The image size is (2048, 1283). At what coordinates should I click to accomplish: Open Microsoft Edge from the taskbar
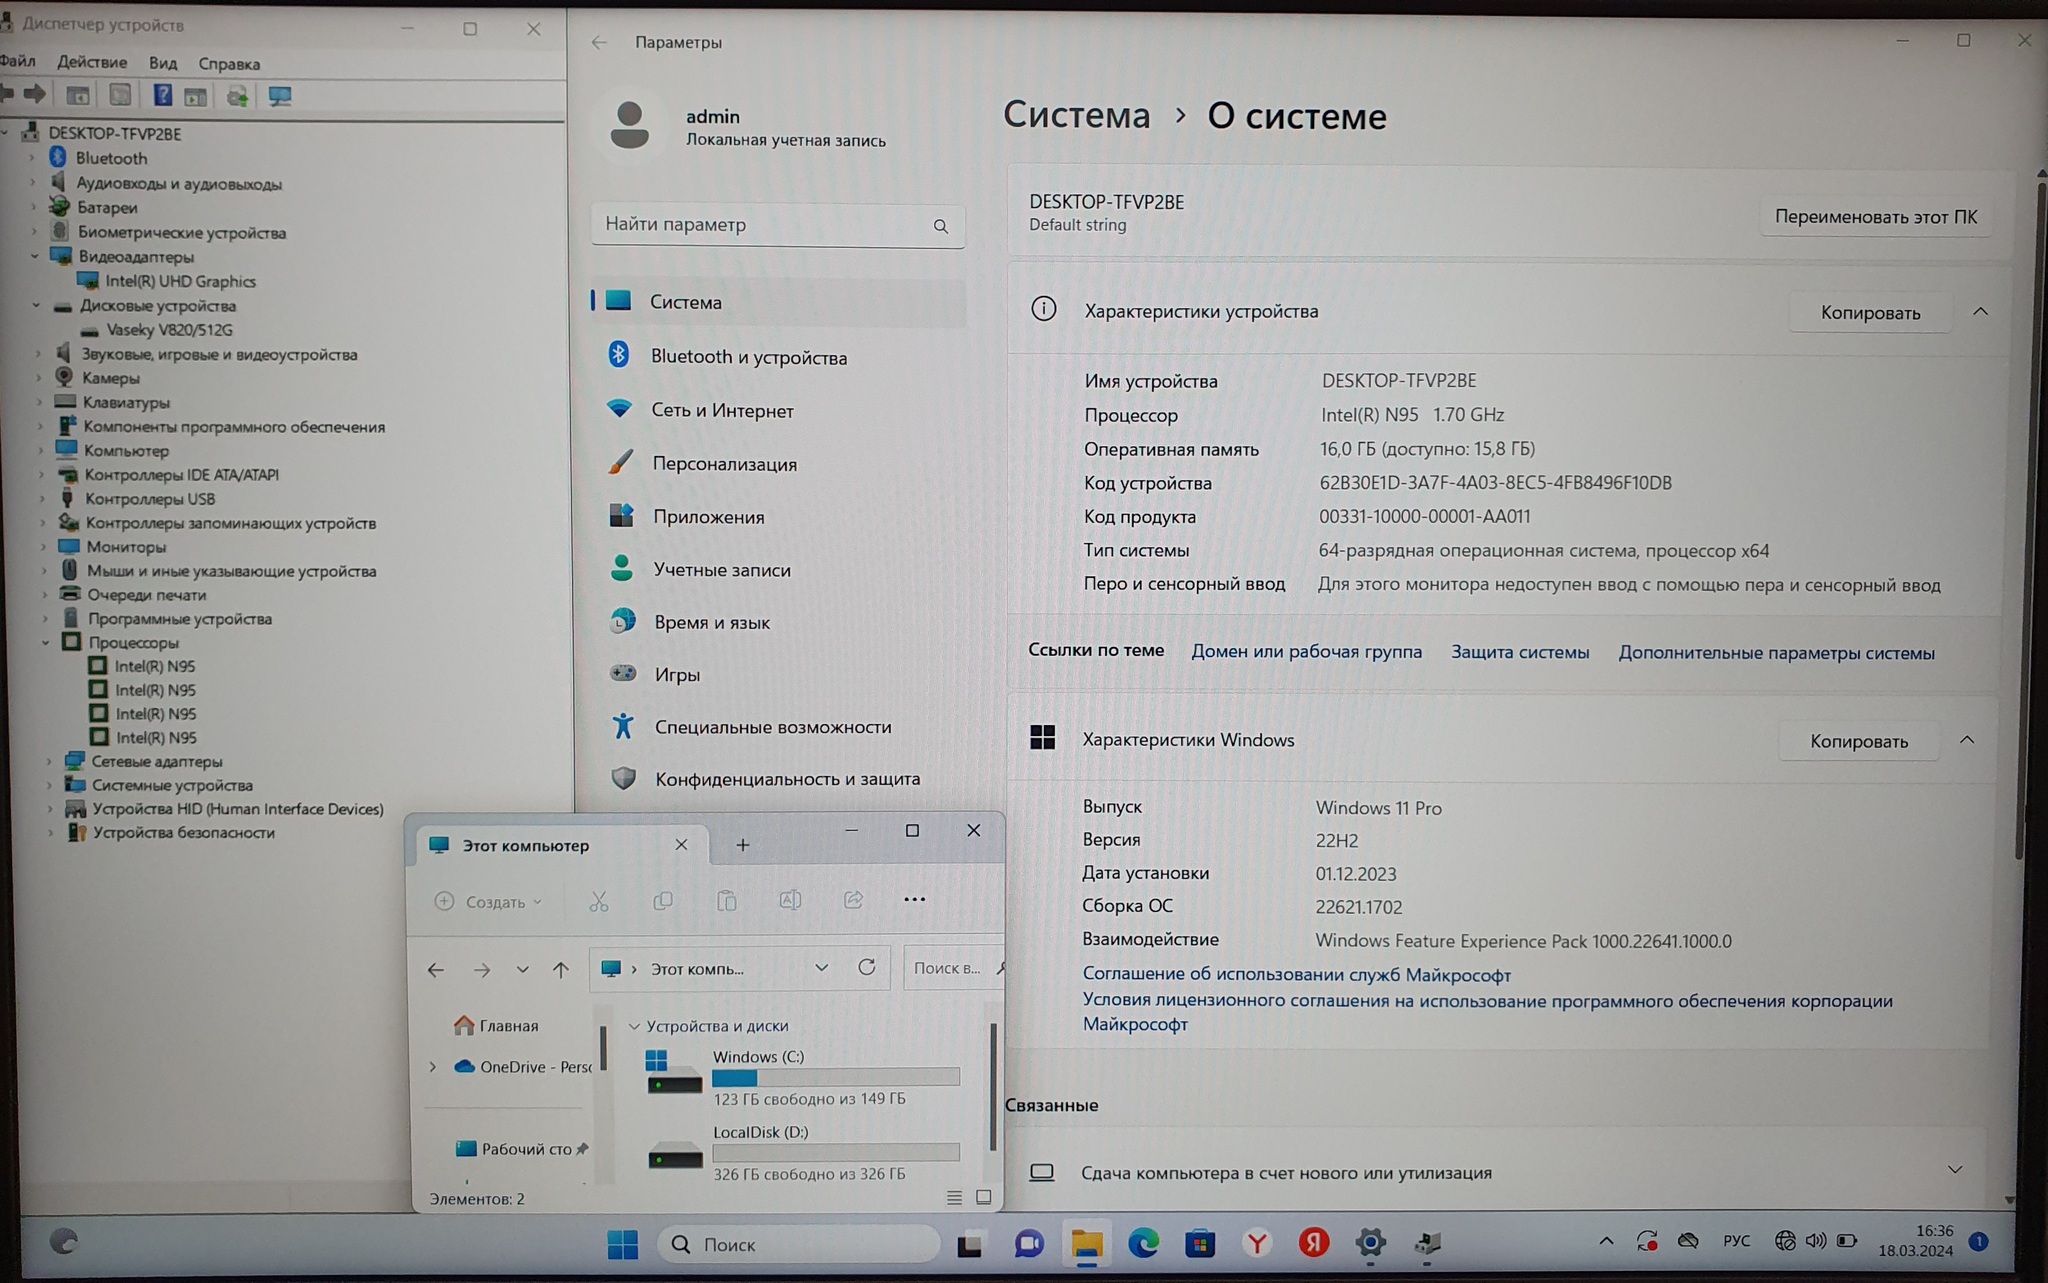click(1143, 1243)
